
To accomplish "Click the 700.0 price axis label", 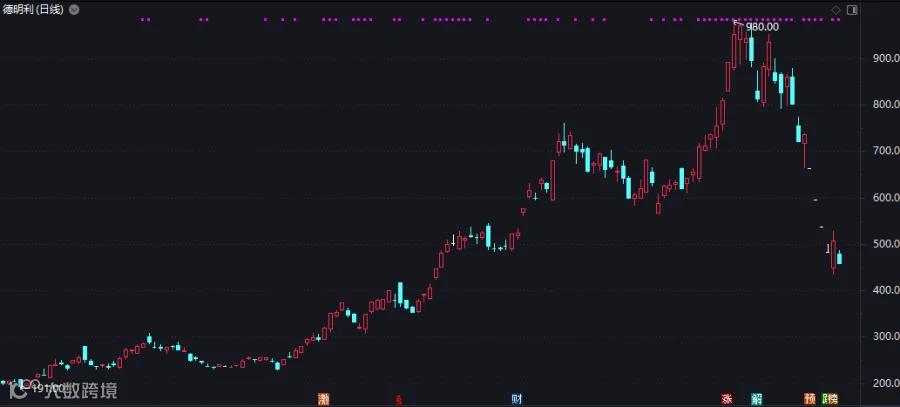I will coord(884,151).
